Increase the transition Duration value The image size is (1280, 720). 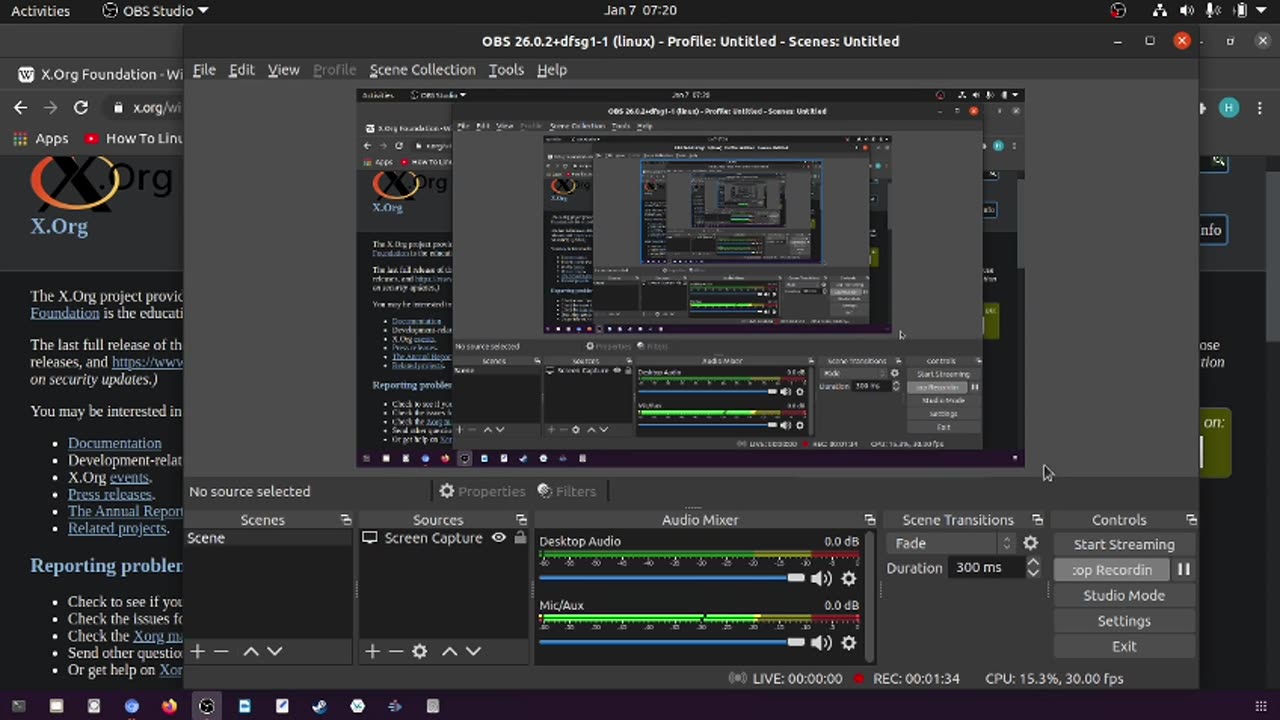[x=1033, y=562]
